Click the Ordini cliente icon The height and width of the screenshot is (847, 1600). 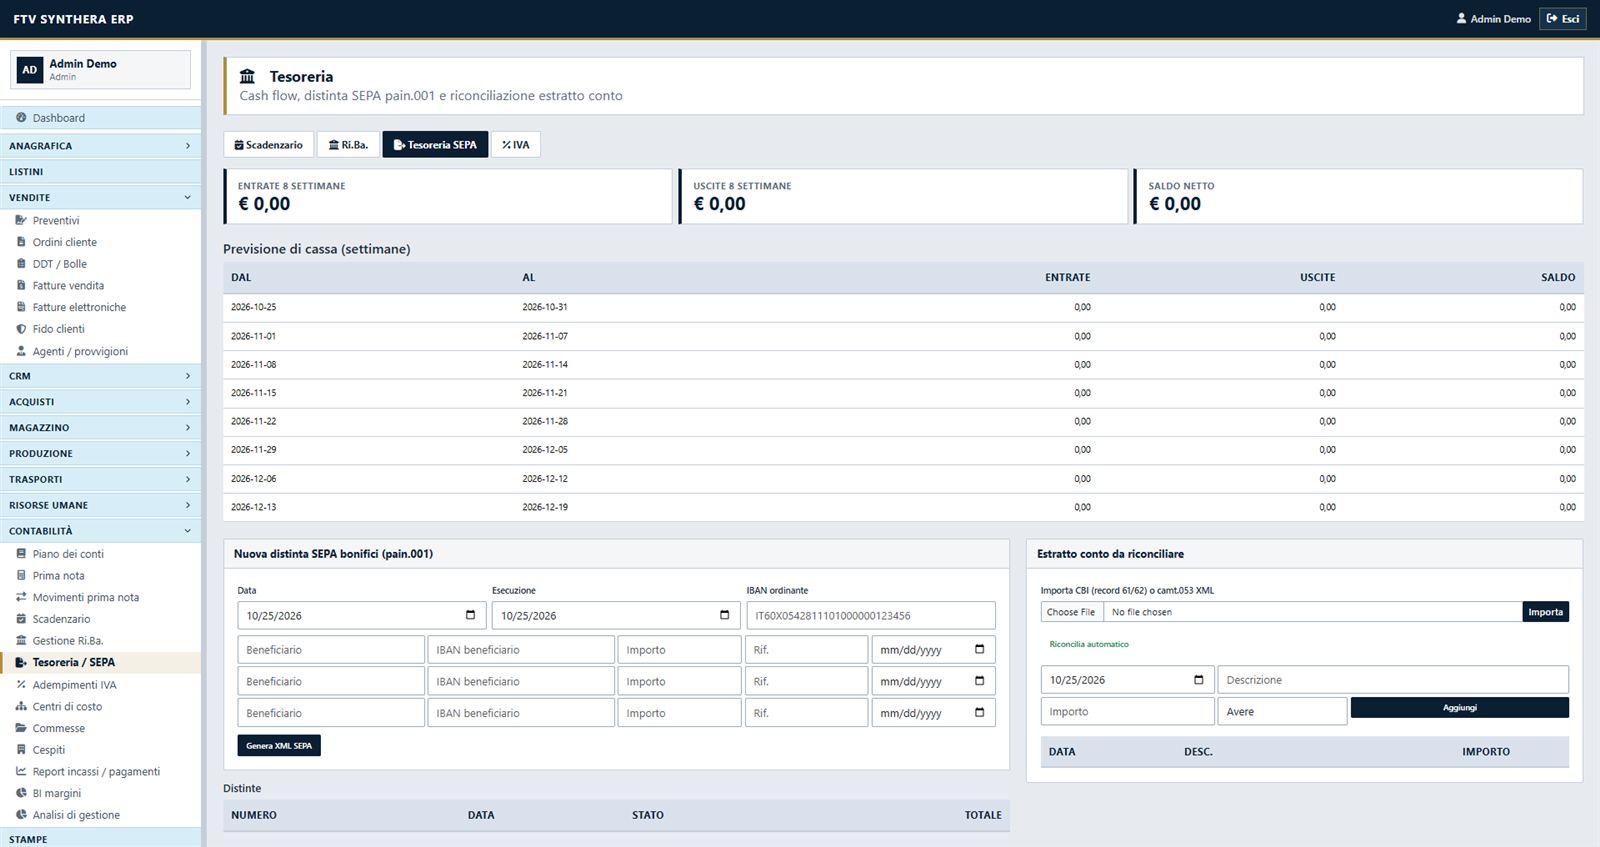tap(21, 242)
